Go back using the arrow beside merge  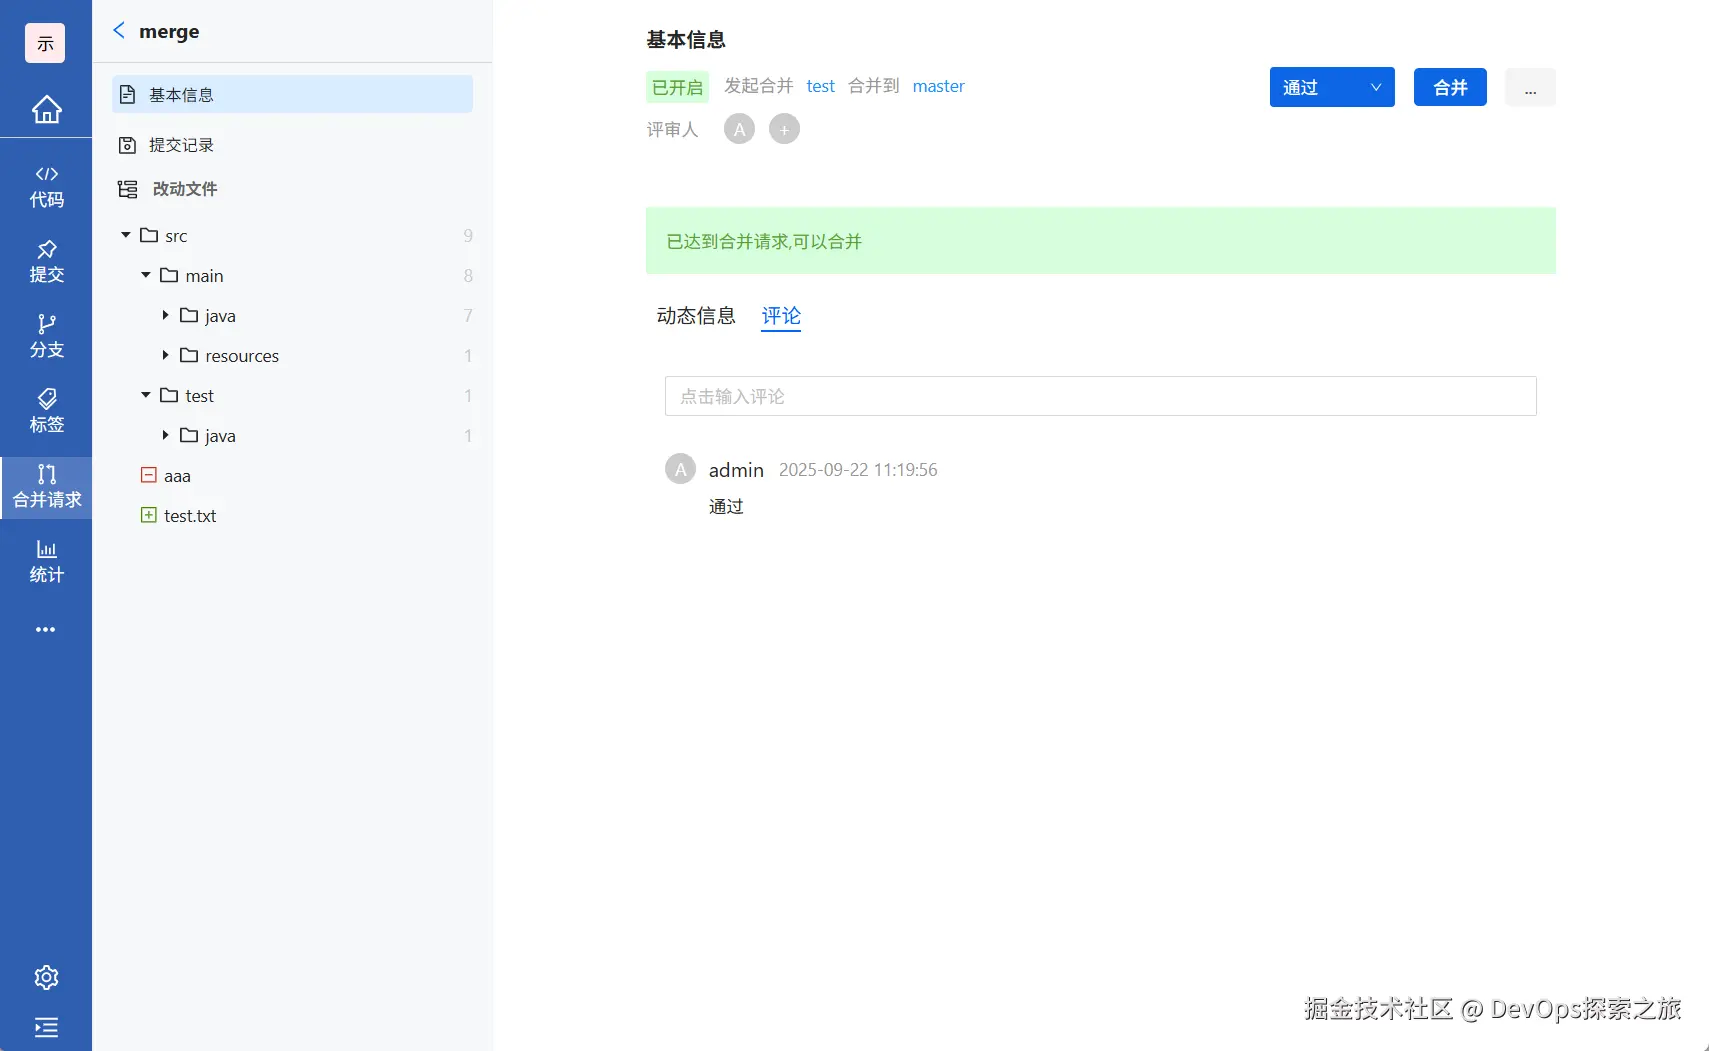119,31
